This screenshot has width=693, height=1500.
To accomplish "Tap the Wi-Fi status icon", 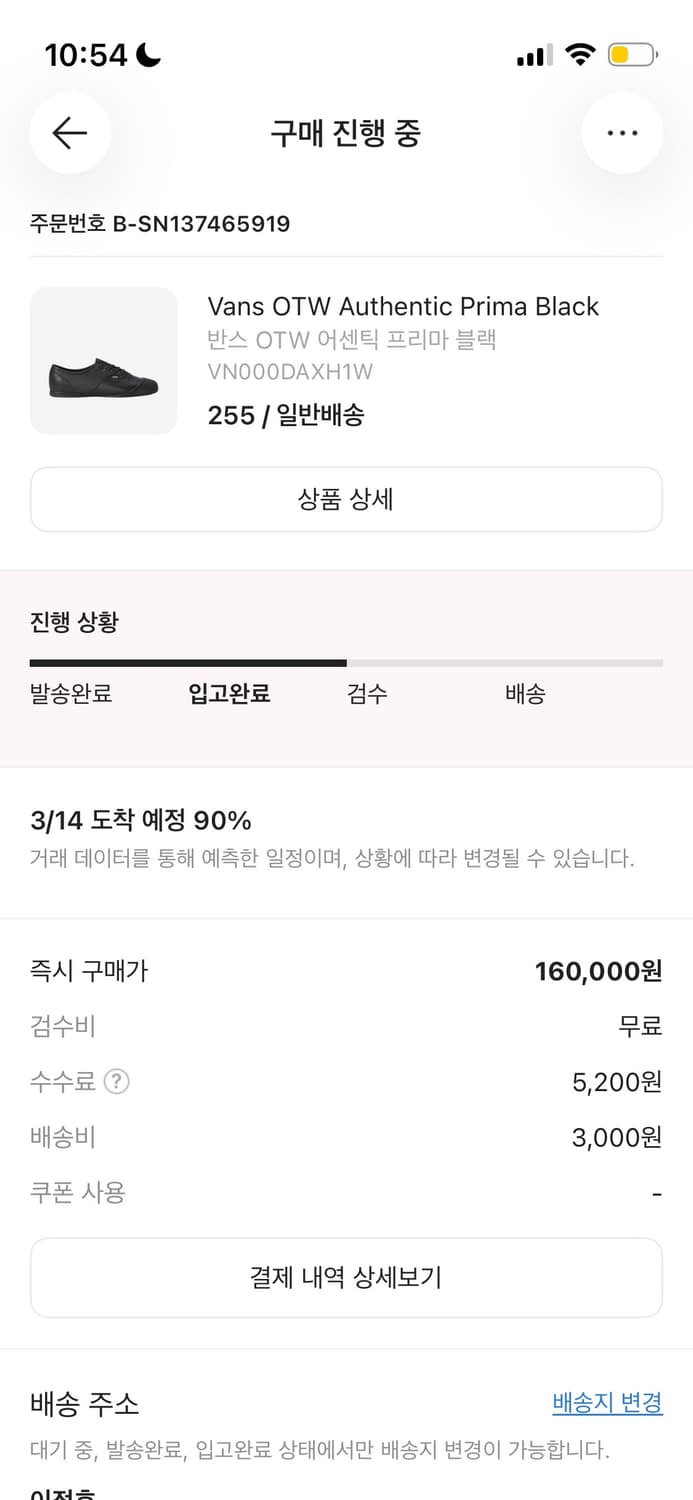I will (x=580, y=55).
